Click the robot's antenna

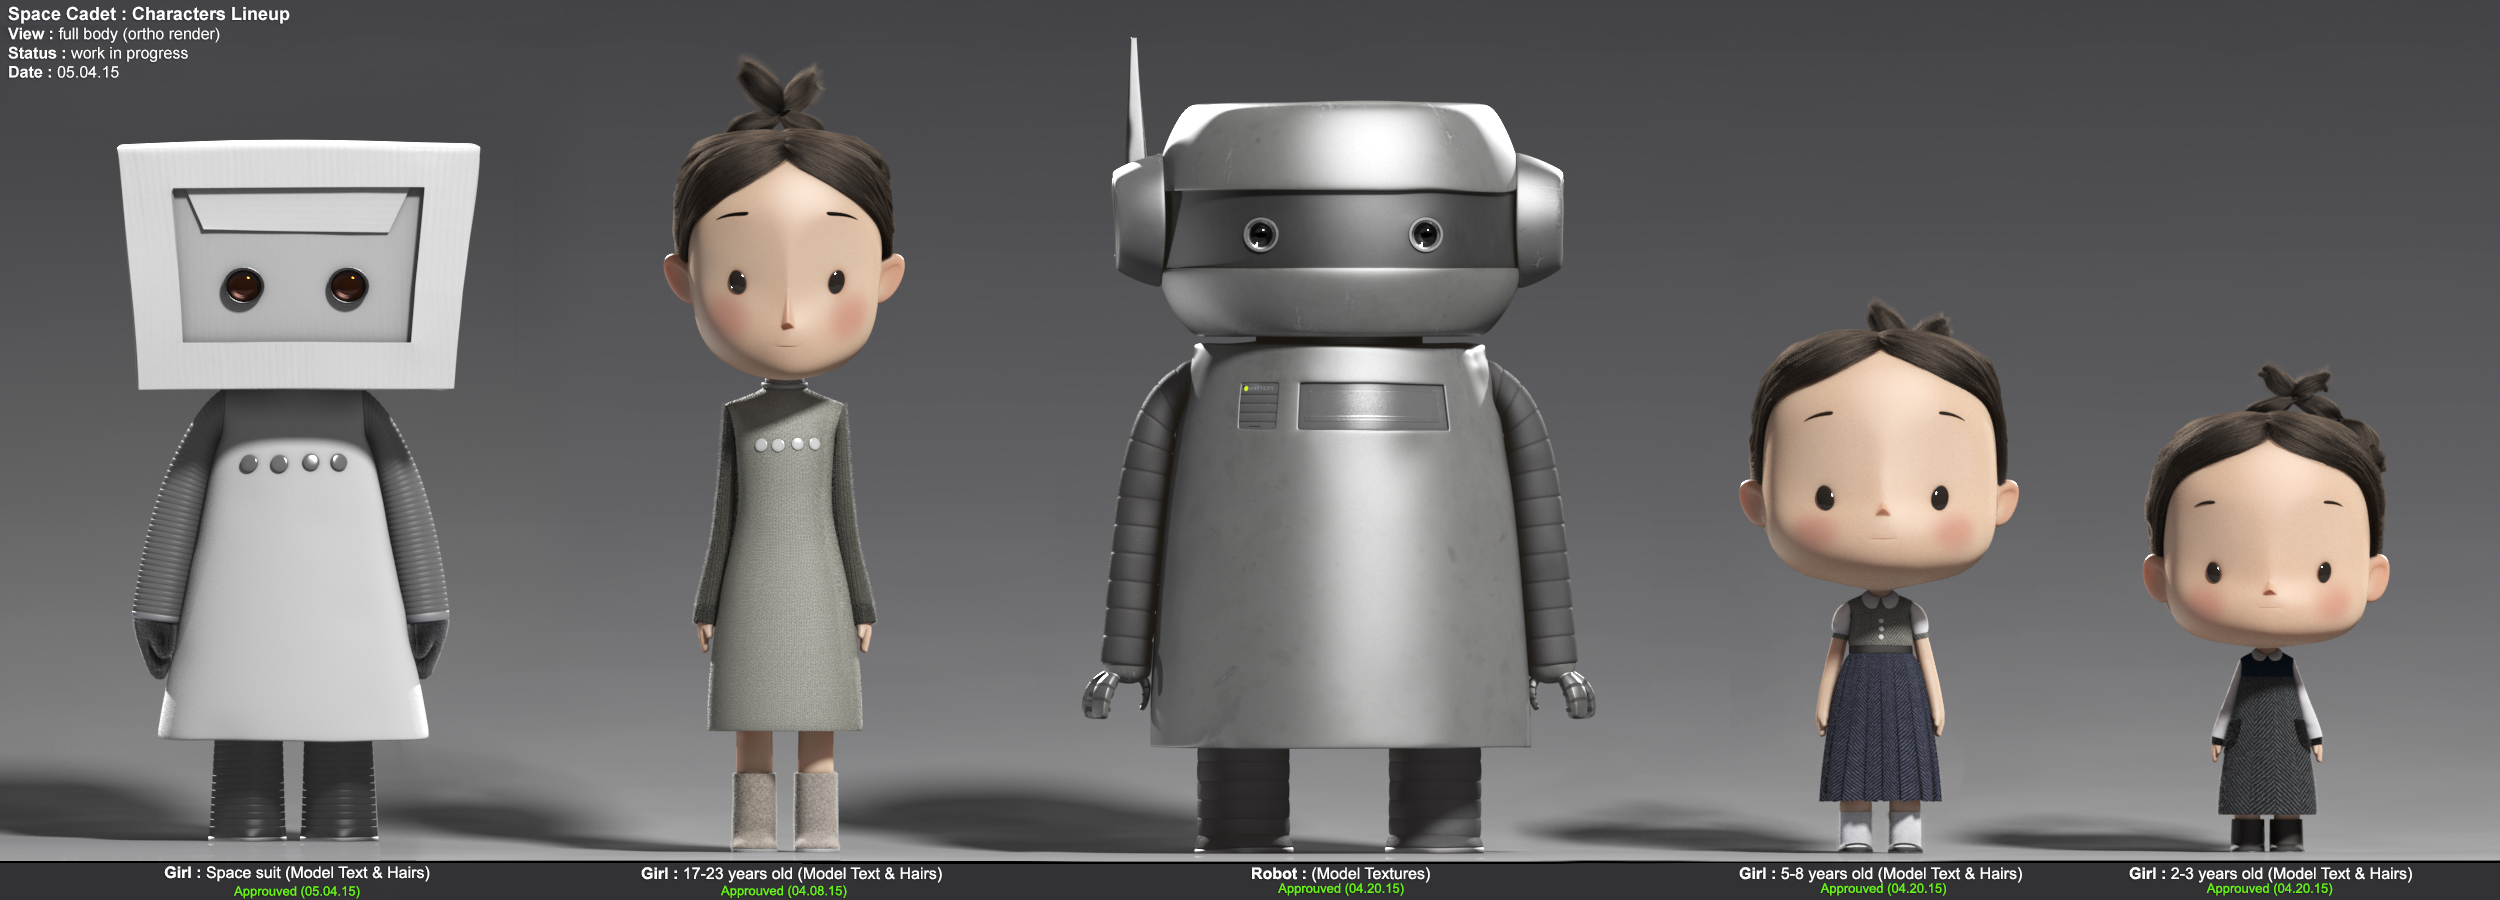point(1135,100)
